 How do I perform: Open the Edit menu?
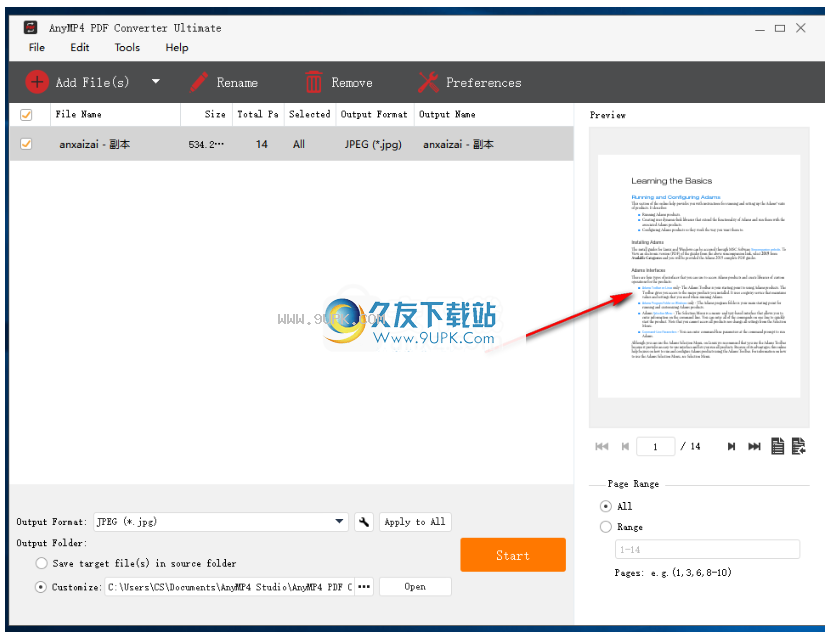[x=80, y=47]
